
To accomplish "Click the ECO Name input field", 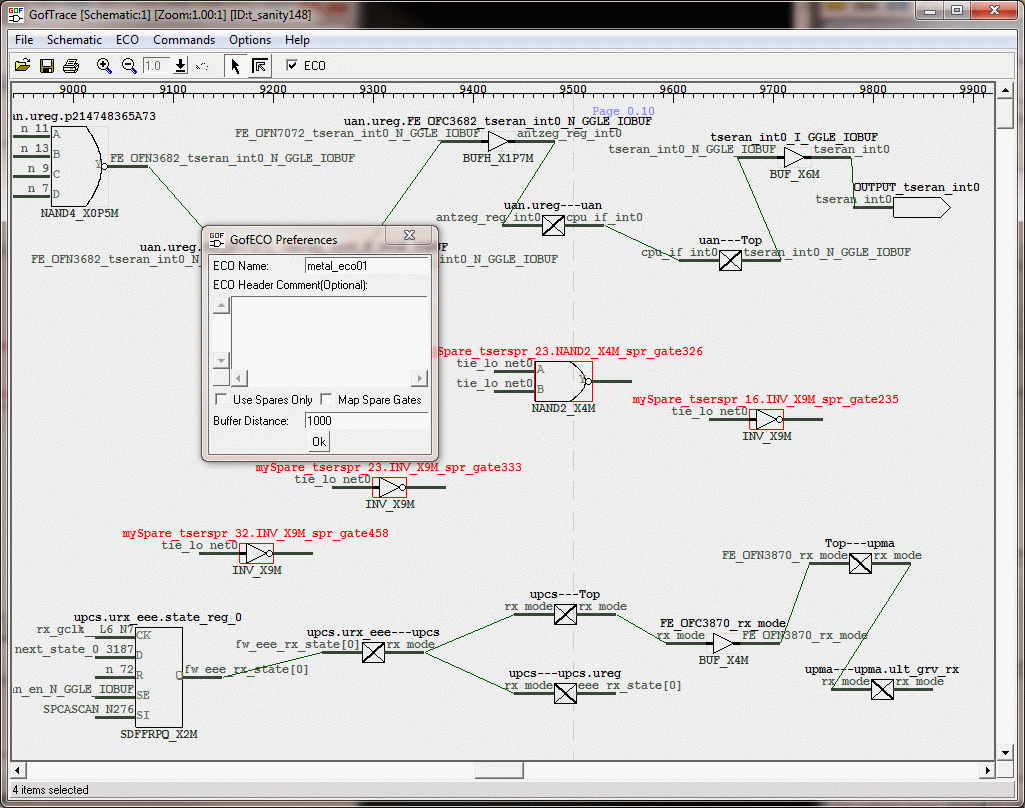I will point(366,266).
